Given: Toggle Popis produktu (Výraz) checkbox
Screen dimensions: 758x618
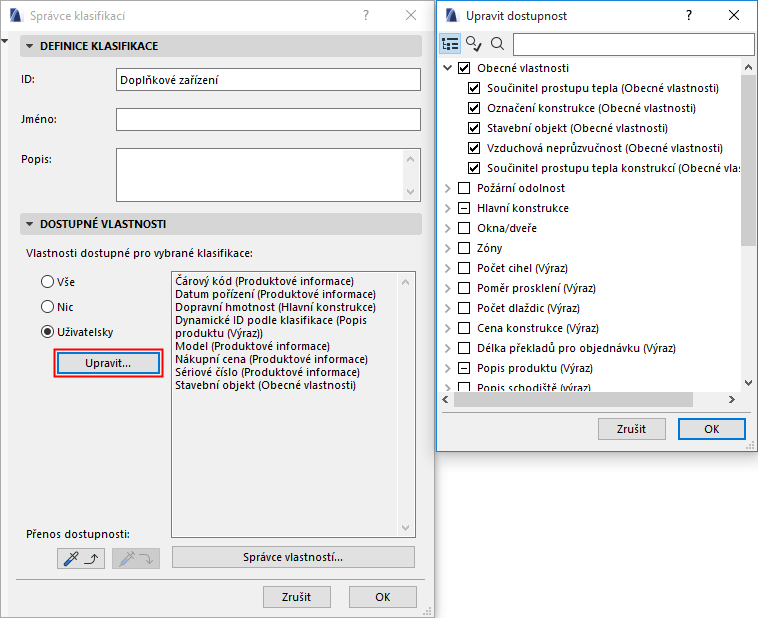Looking at the screenshot, I should click(x=464, y=368).
